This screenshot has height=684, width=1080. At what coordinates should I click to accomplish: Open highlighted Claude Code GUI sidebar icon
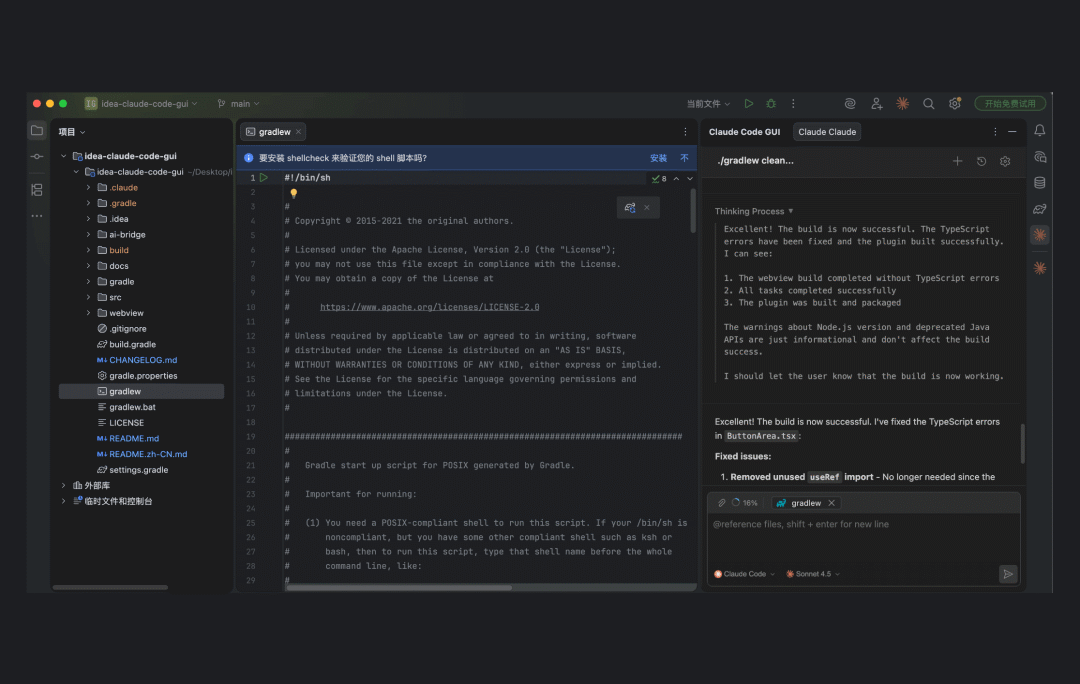(x=1039, y=235)
